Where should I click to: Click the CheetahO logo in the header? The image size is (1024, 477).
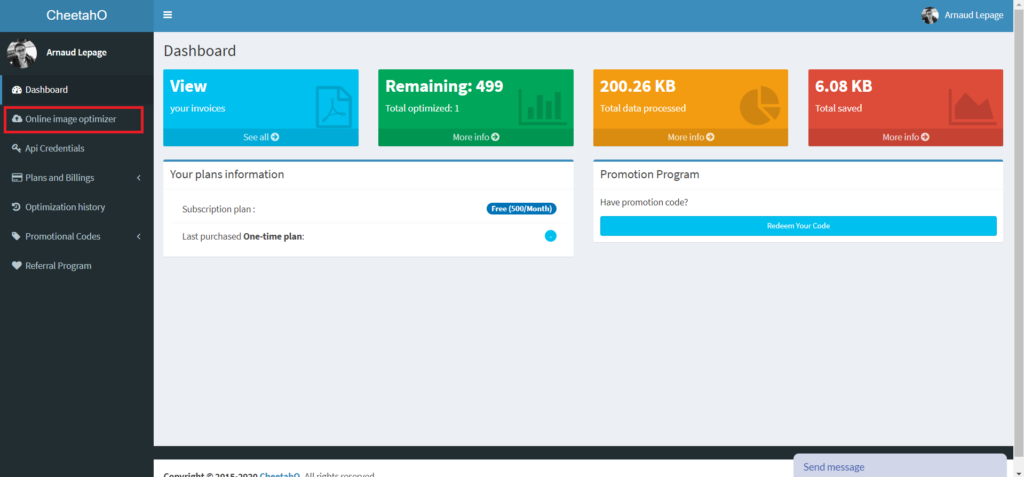[x=76, y=15]
